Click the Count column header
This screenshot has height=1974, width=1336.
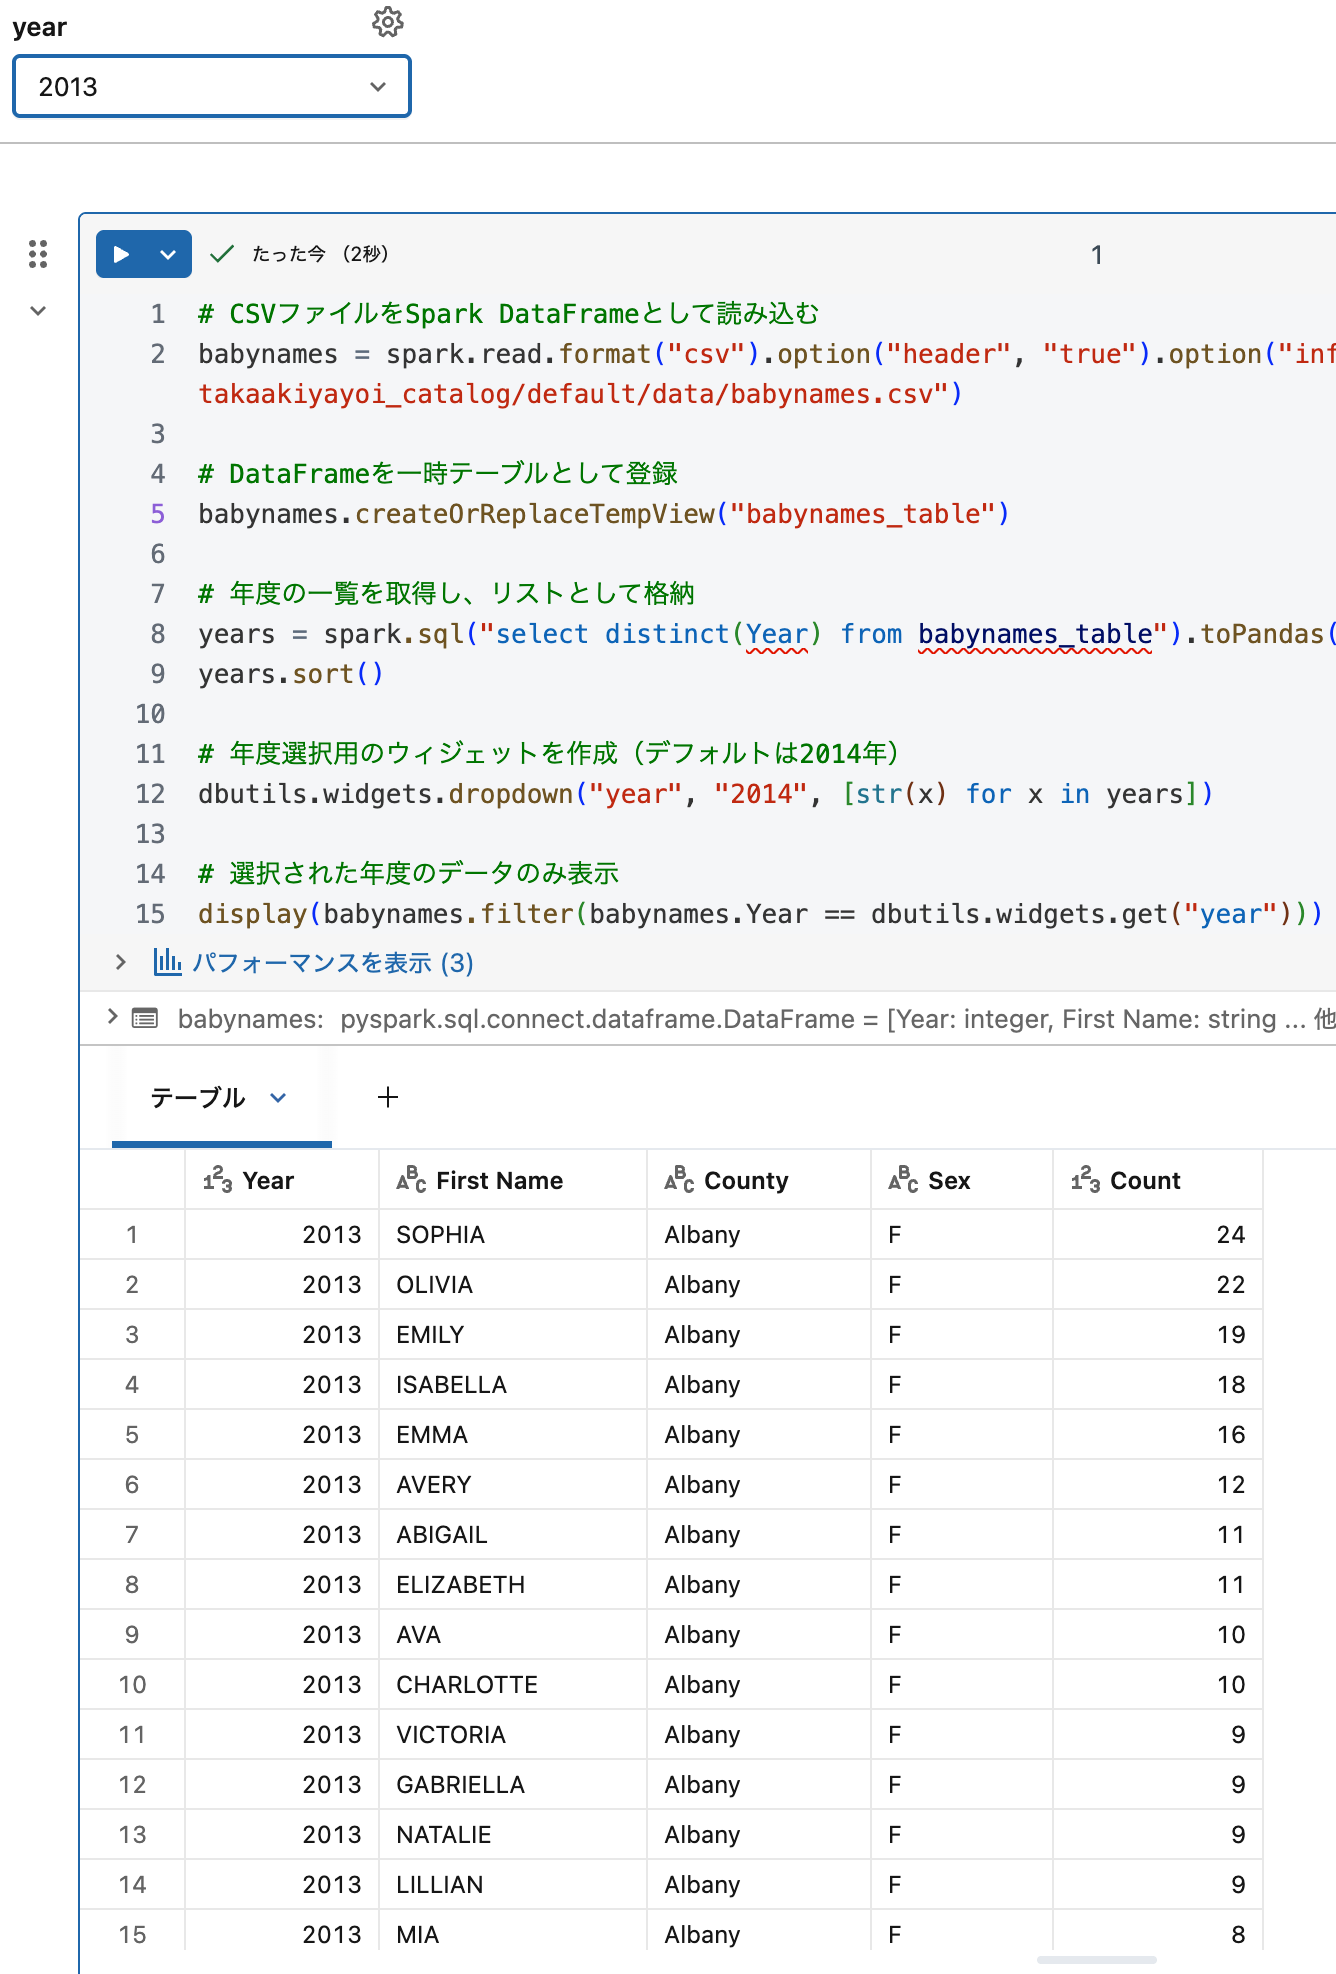pos(1158,1180)
